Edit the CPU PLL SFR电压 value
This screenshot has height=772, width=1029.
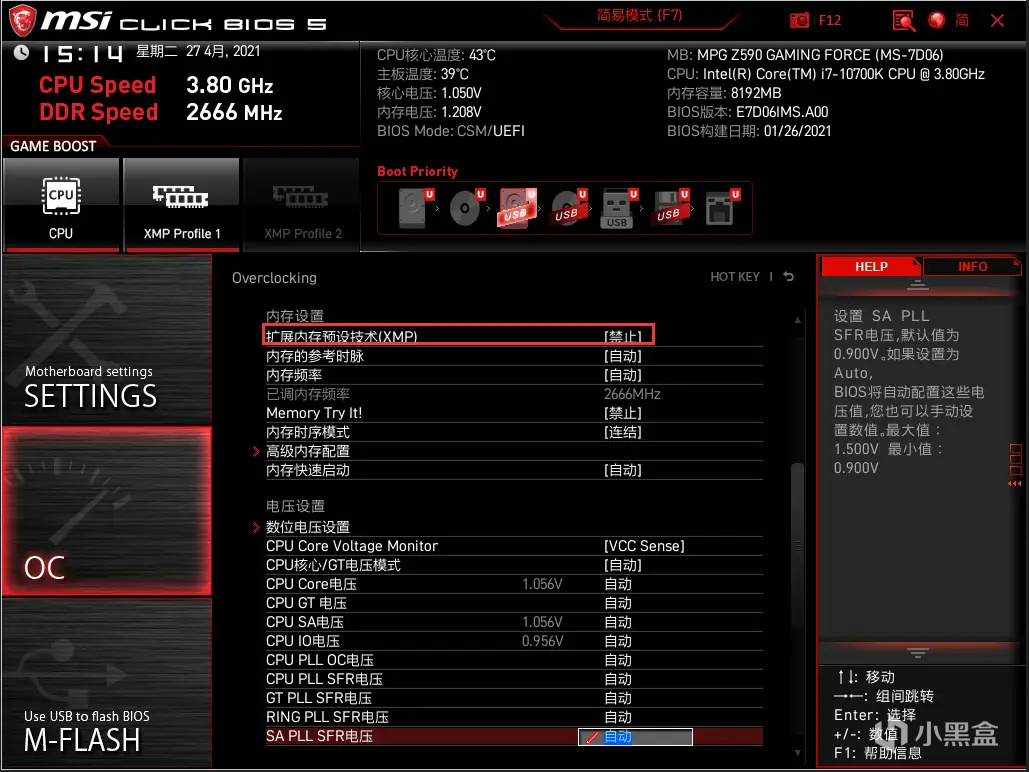point(514,679)
